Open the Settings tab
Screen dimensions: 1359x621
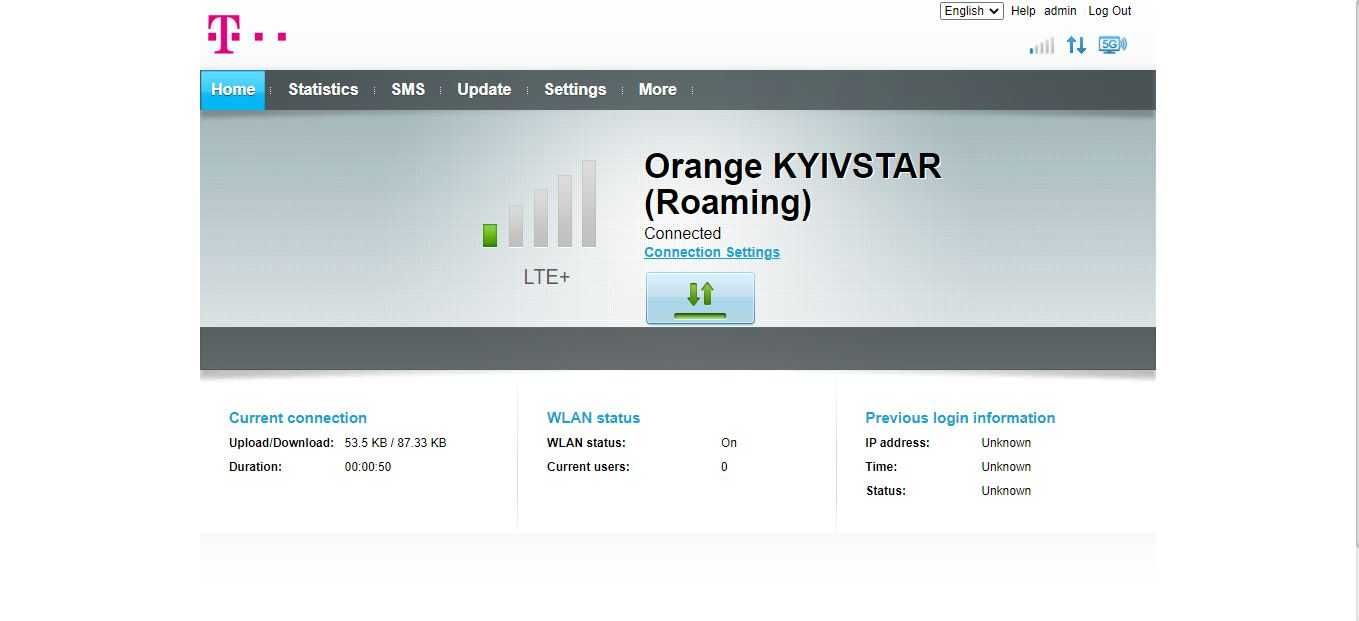pos(575,89)
